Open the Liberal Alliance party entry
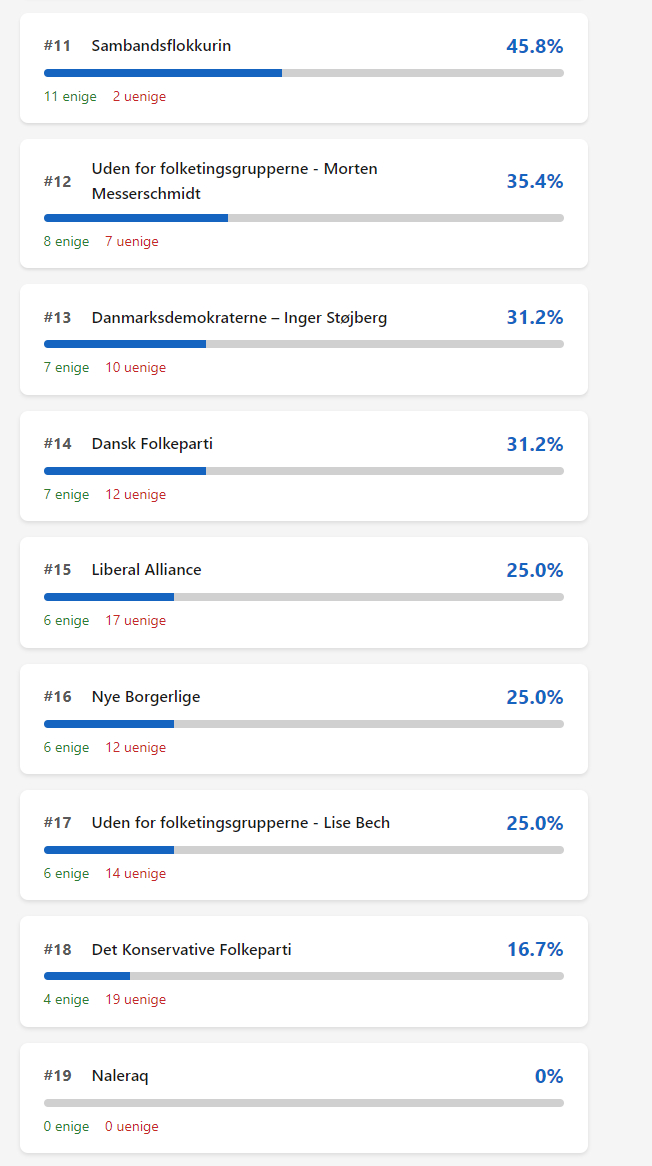Image resolution: width=652 pixels, height=1166 pixels. point(146,570)
